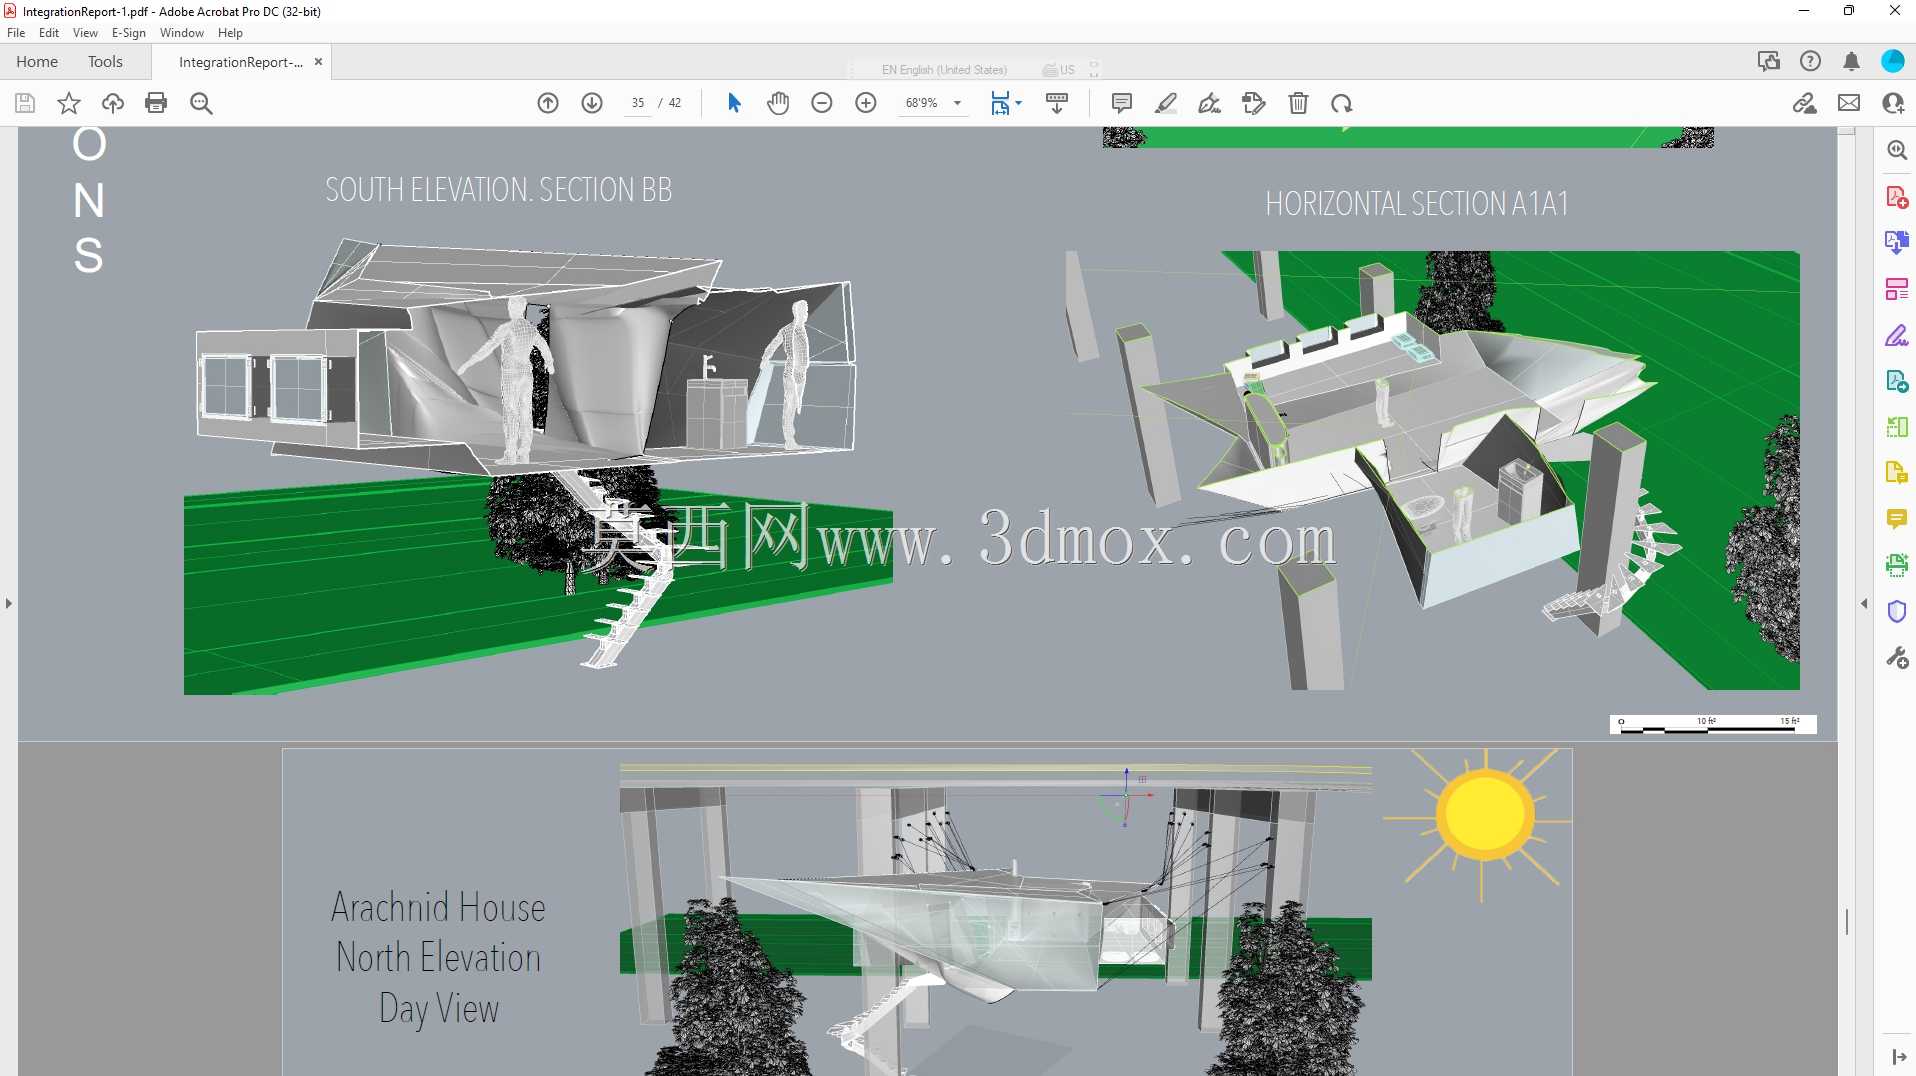
Task: Switch to the Tools tab
Action: pos(105,62)
